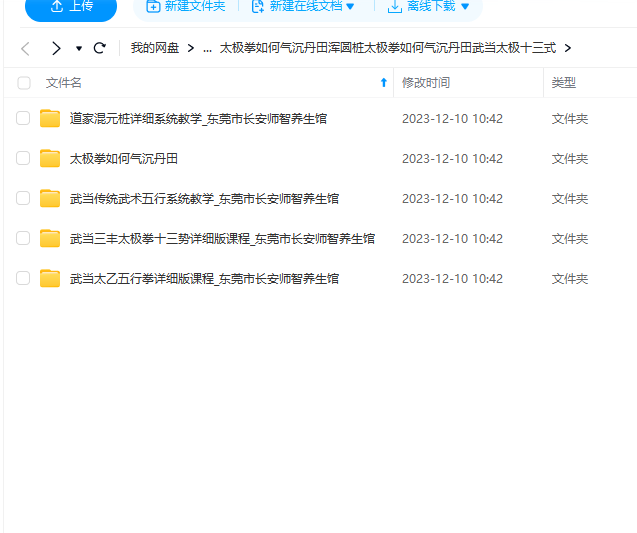The height and width of the screenshot is (533, 637).
Task: Click the 太极拳如何气沉丹田 folder icon
Action: (x=50, y=158)
